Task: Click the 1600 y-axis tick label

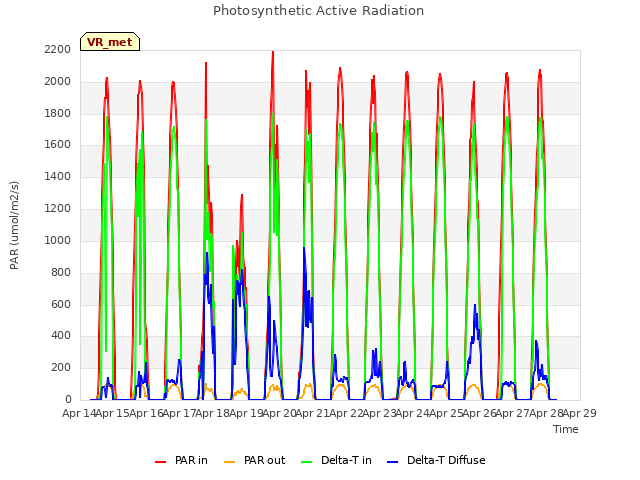Action: [58, 145]
